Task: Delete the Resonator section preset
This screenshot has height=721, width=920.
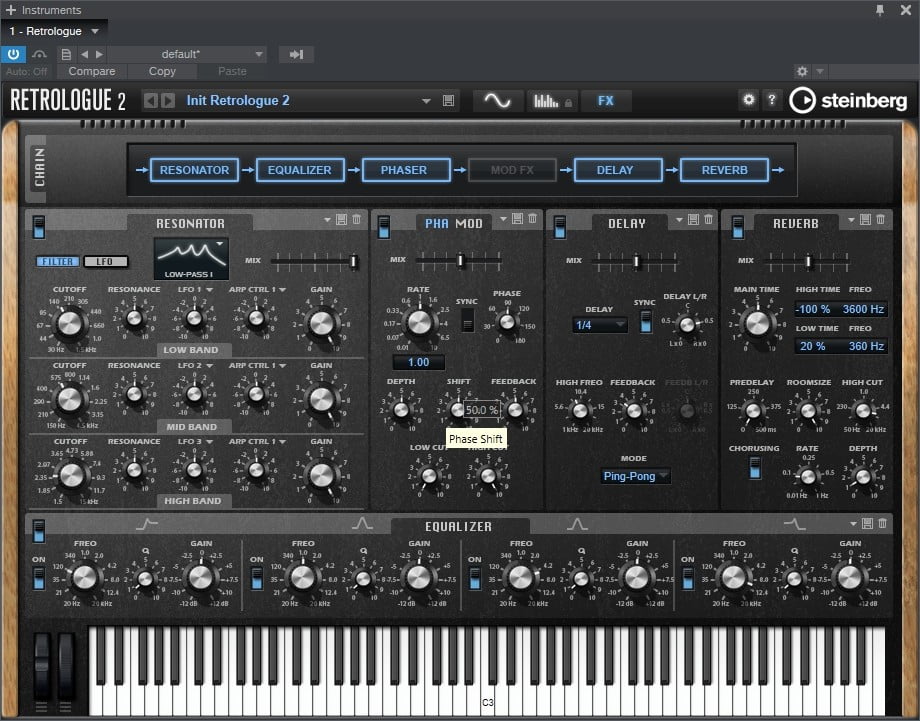Action: pyautogui.click(x=357, y=220)
